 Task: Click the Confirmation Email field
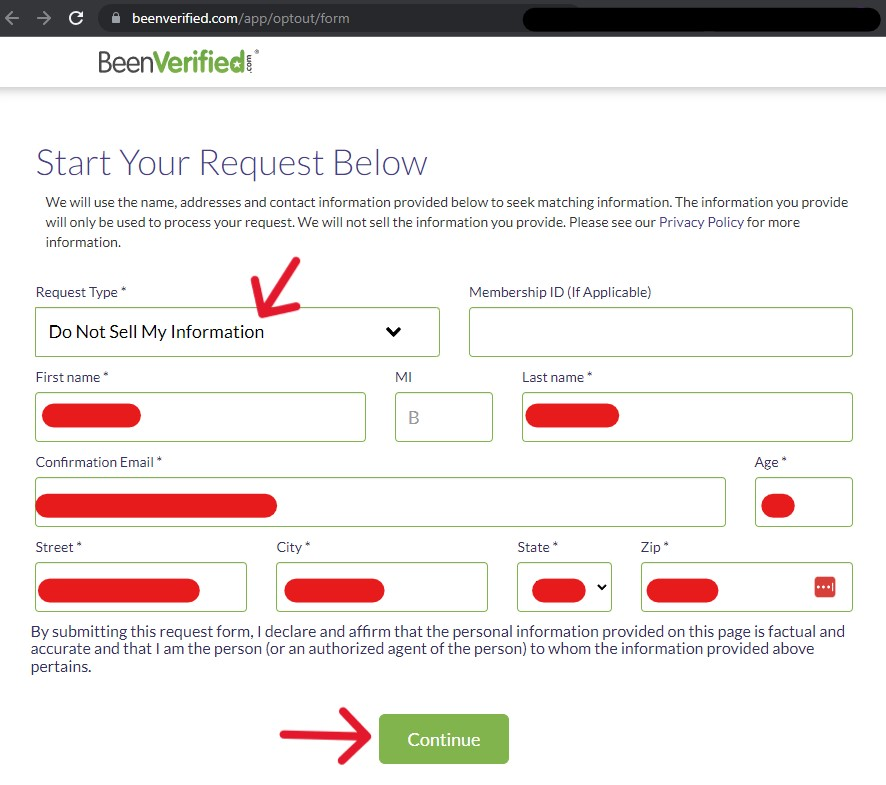(x=380, y=502)
